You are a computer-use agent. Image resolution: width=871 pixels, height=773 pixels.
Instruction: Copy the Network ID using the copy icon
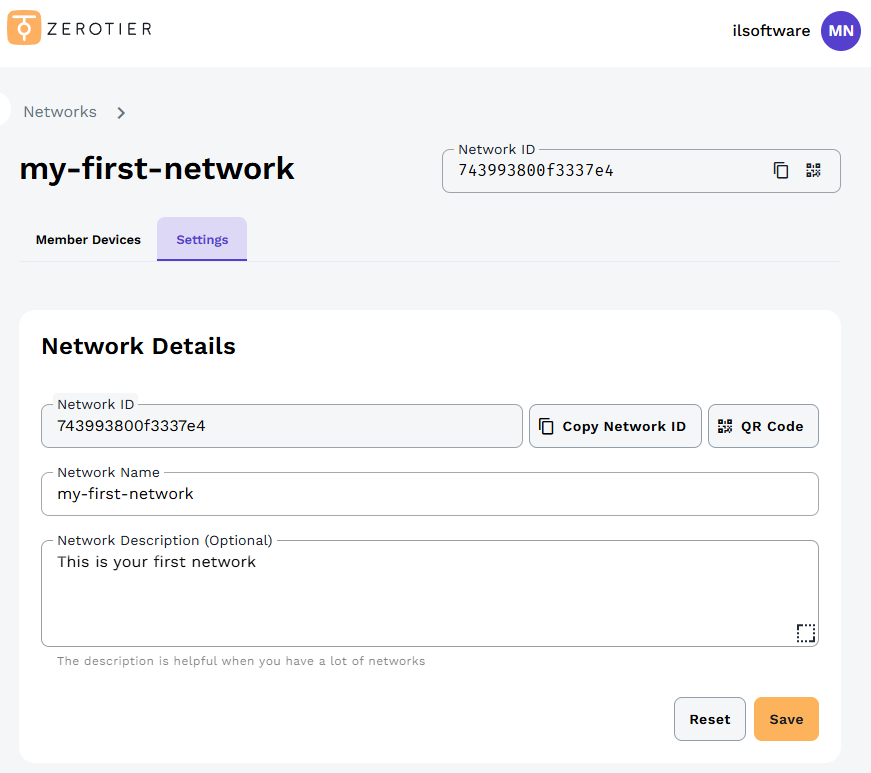tap(781, 170)
